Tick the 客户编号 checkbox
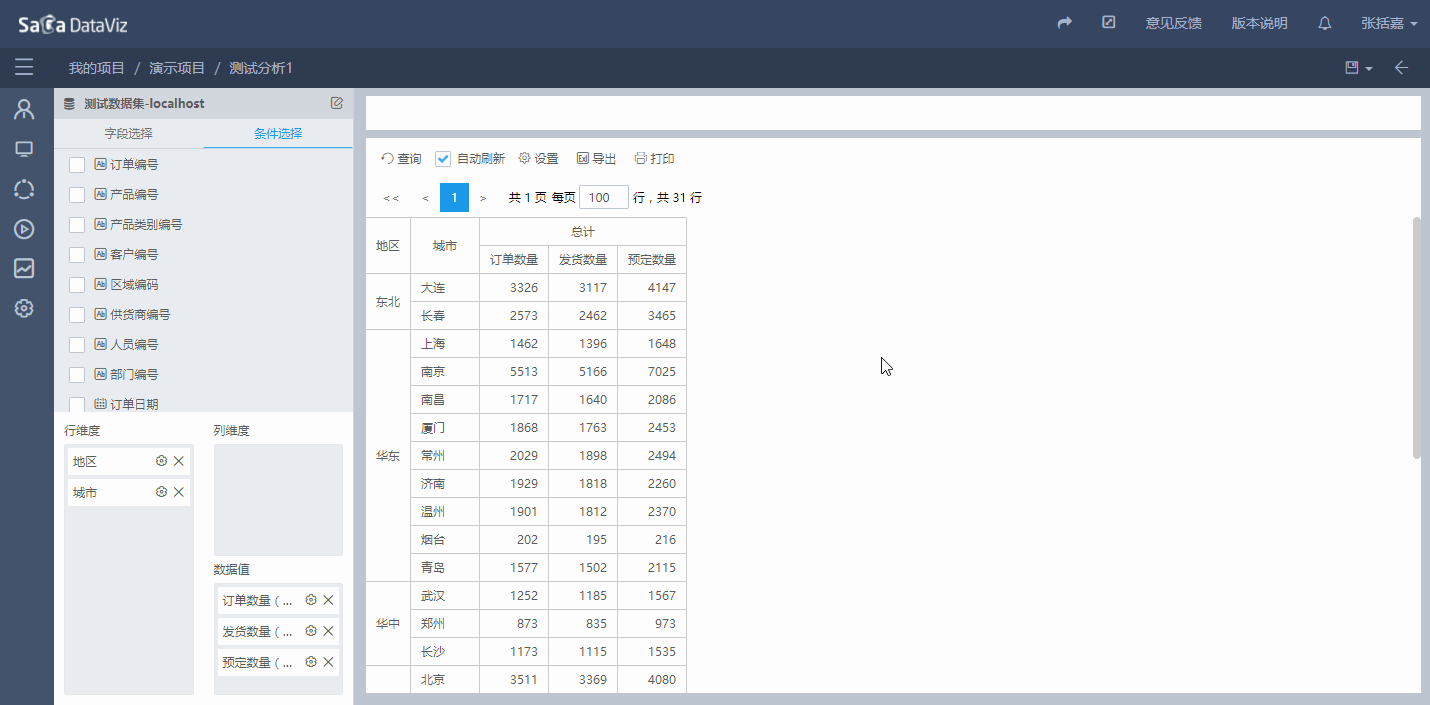The height and width of the screenshot is (705, 1430). point(77,255)
